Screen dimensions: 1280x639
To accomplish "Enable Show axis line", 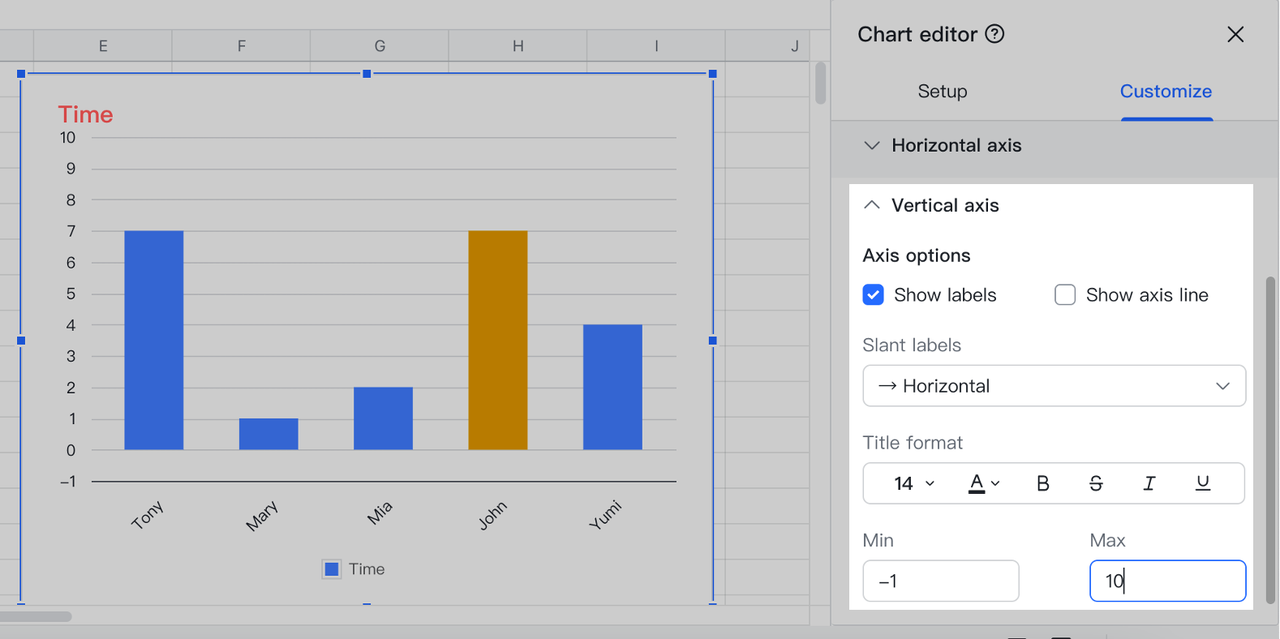I will point(1065,294).
